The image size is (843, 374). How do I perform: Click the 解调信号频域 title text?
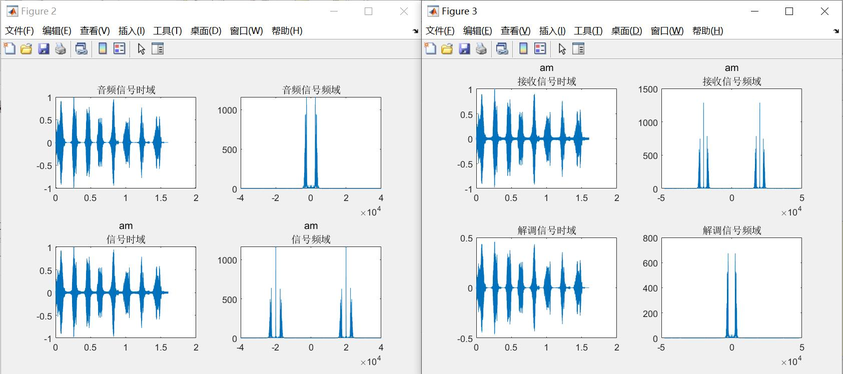tap(732, 231)
